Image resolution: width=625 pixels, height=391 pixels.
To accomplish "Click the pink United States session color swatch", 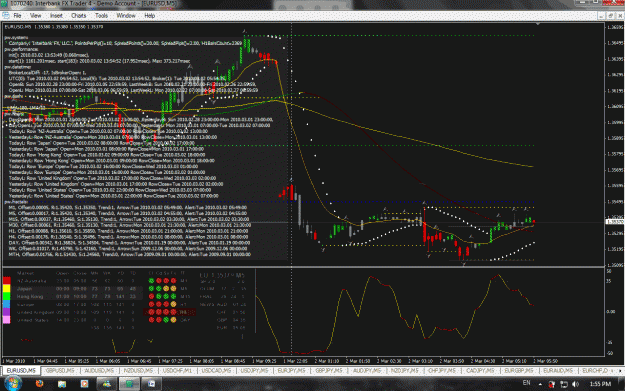I will coord(7,320).
